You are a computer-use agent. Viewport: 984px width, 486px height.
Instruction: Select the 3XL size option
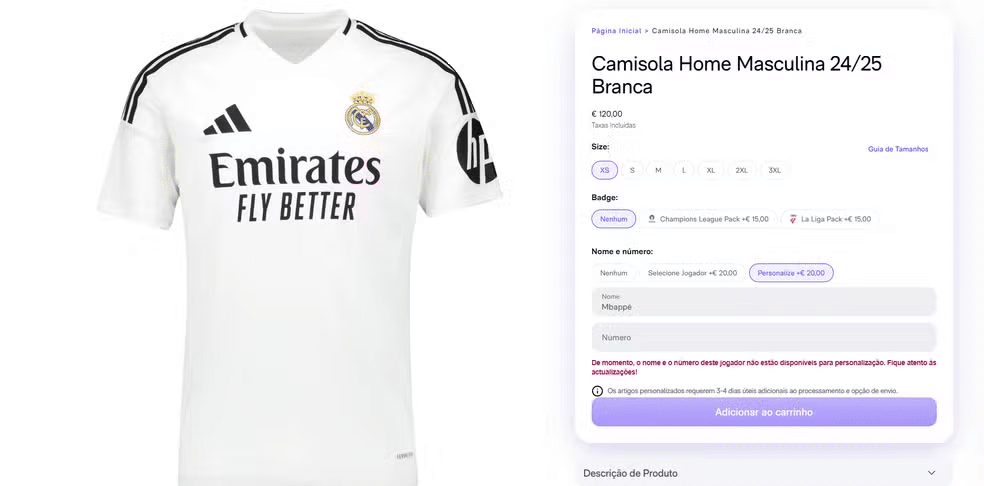tap(775, 170)
